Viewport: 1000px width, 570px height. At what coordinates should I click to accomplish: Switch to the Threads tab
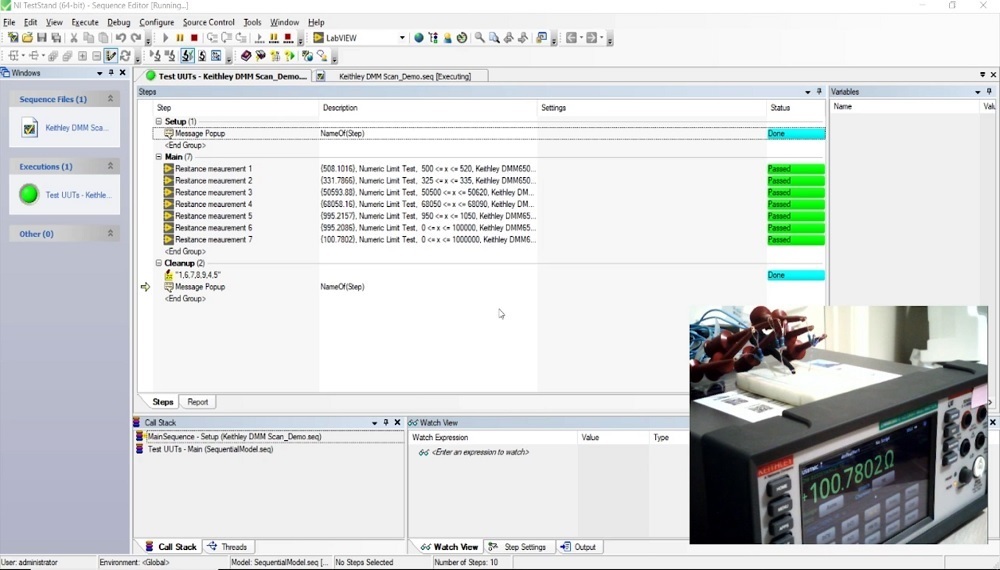[x=228, y=546]
